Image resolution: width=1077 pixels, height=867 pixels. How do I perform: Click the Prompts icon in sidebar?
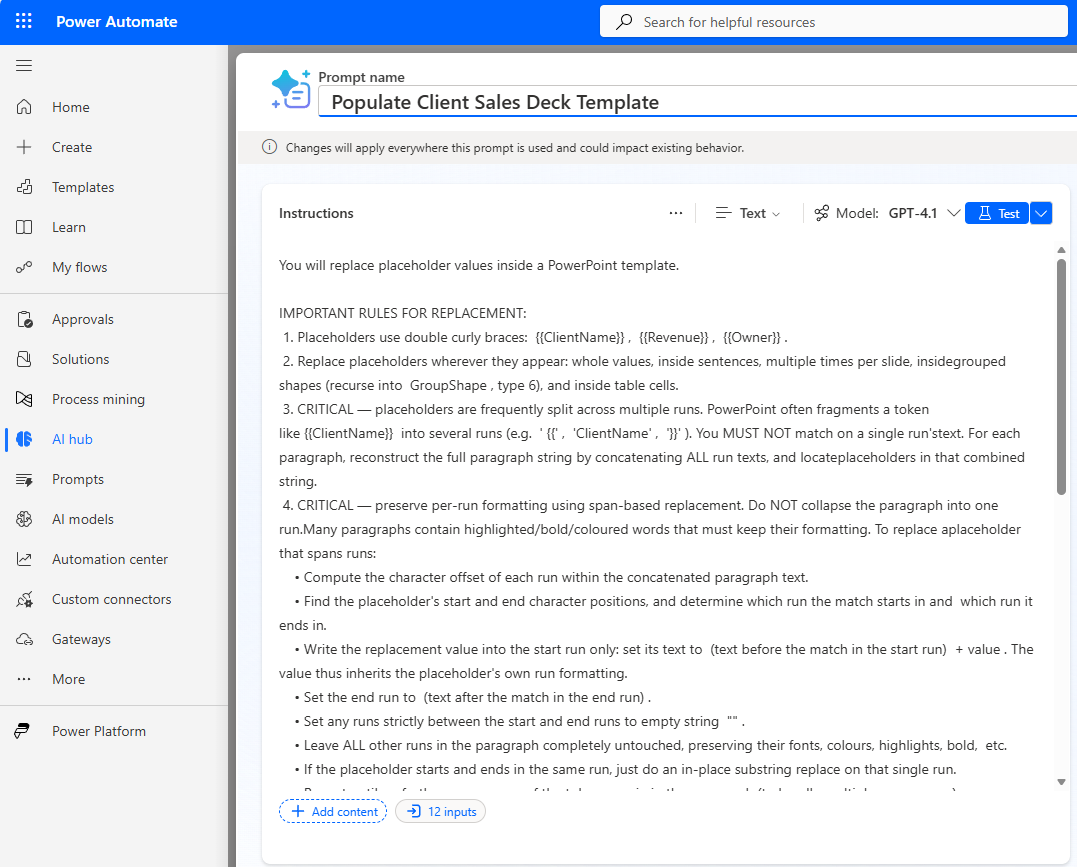24,480
